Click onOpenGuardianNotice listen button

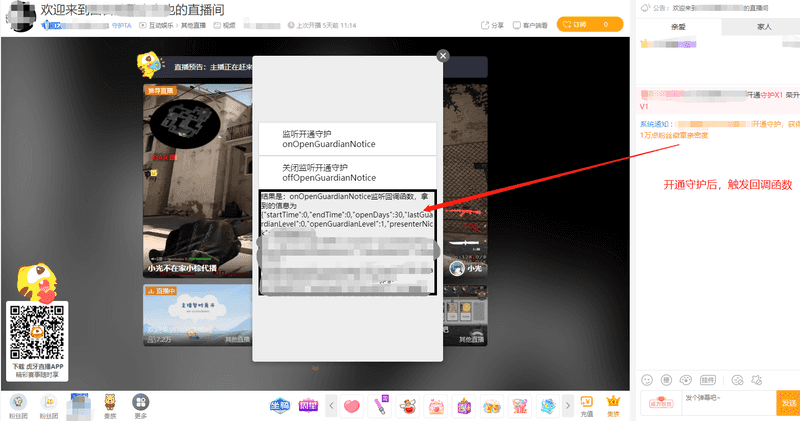coord(347,139)
